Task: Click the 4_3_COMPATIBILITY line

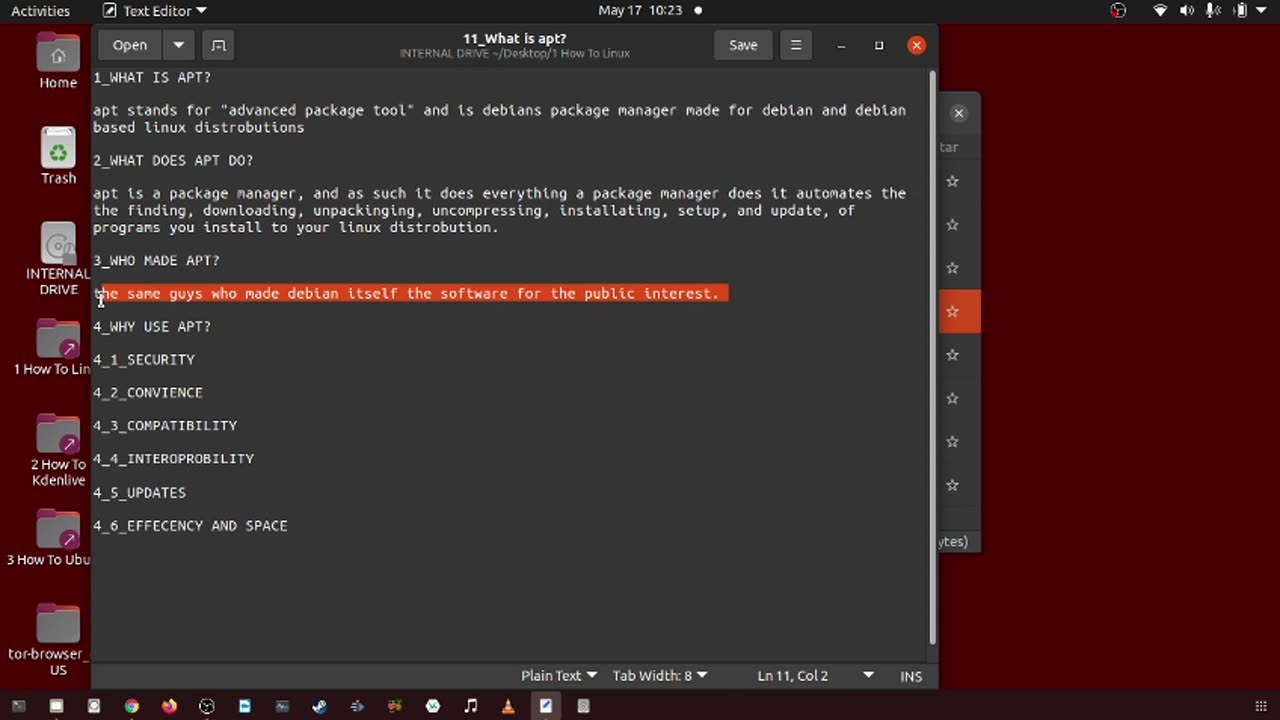Action: point(165,425)
